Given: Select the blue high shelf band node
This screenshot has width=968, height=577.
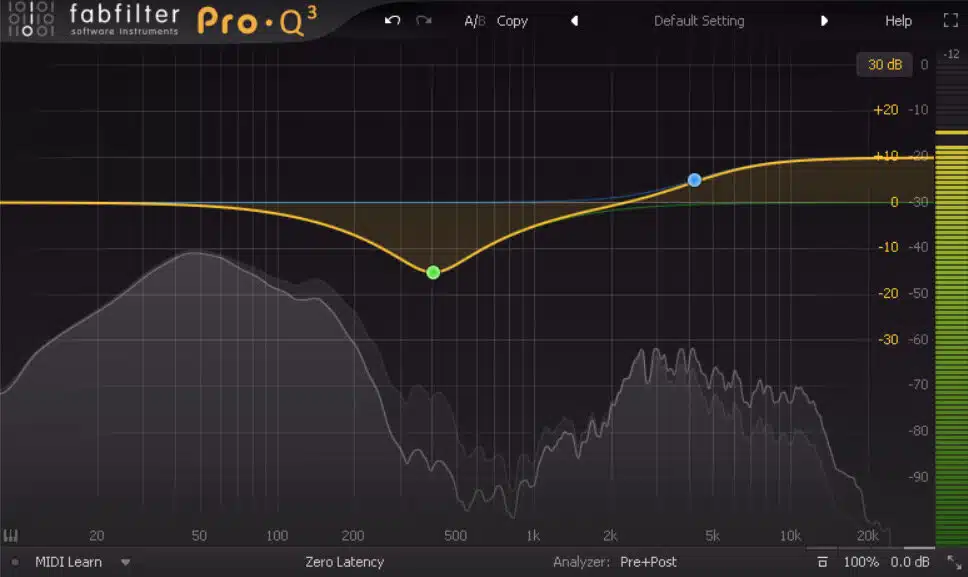Looking at the screenshot, I should [x=695, y=180].
